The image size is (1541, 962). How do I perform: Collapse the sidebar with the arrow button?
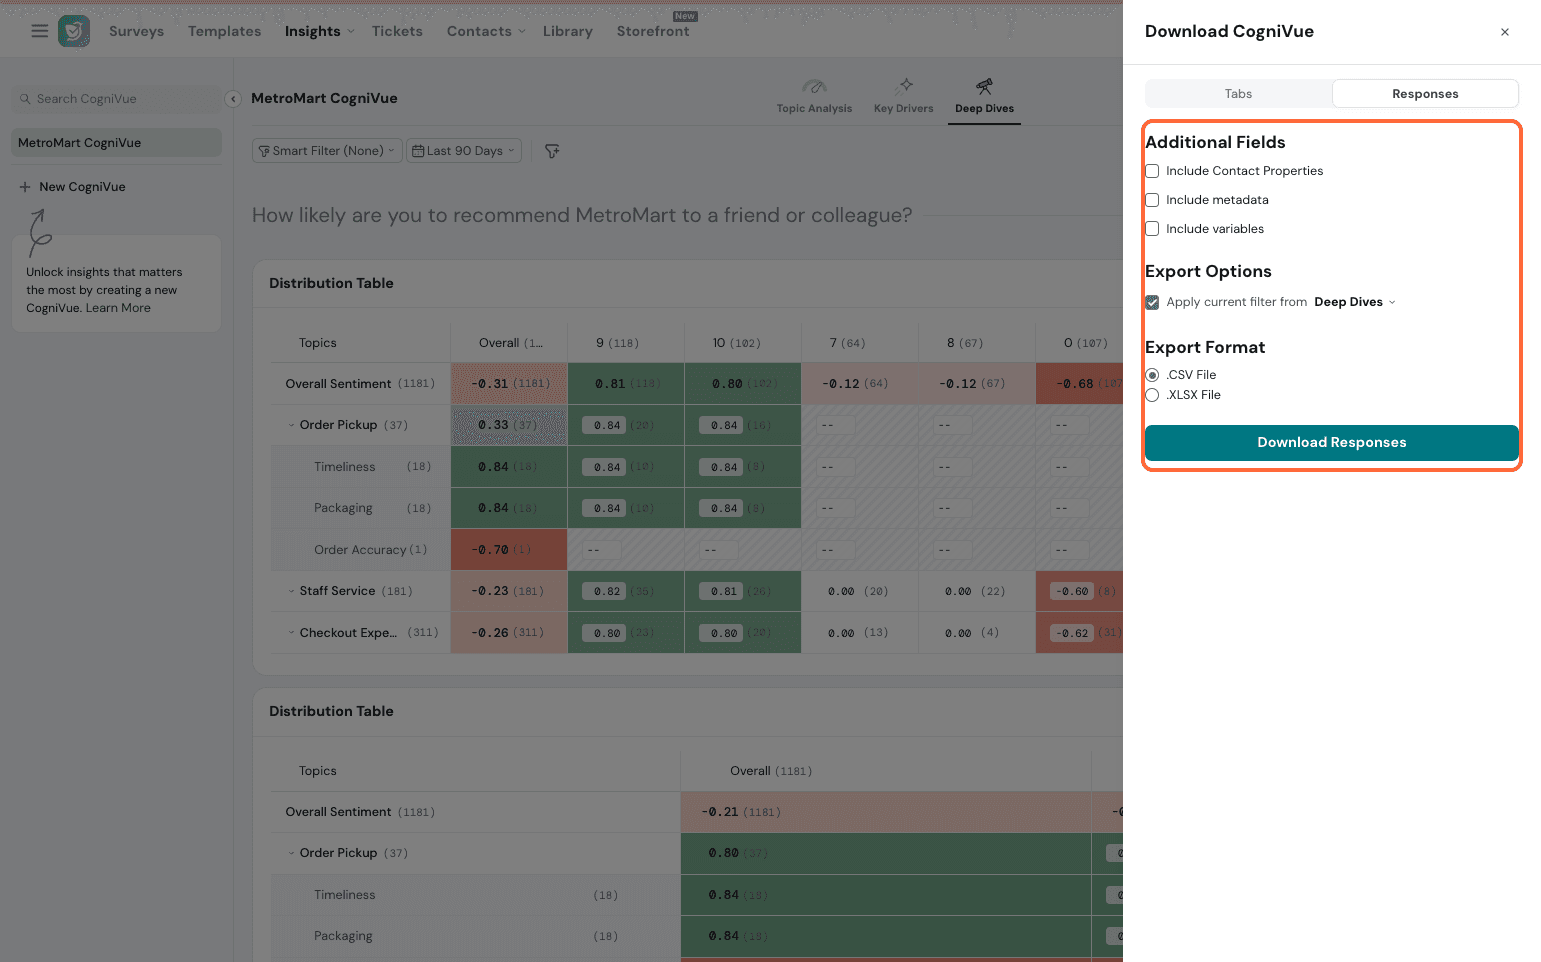[233, 99]
